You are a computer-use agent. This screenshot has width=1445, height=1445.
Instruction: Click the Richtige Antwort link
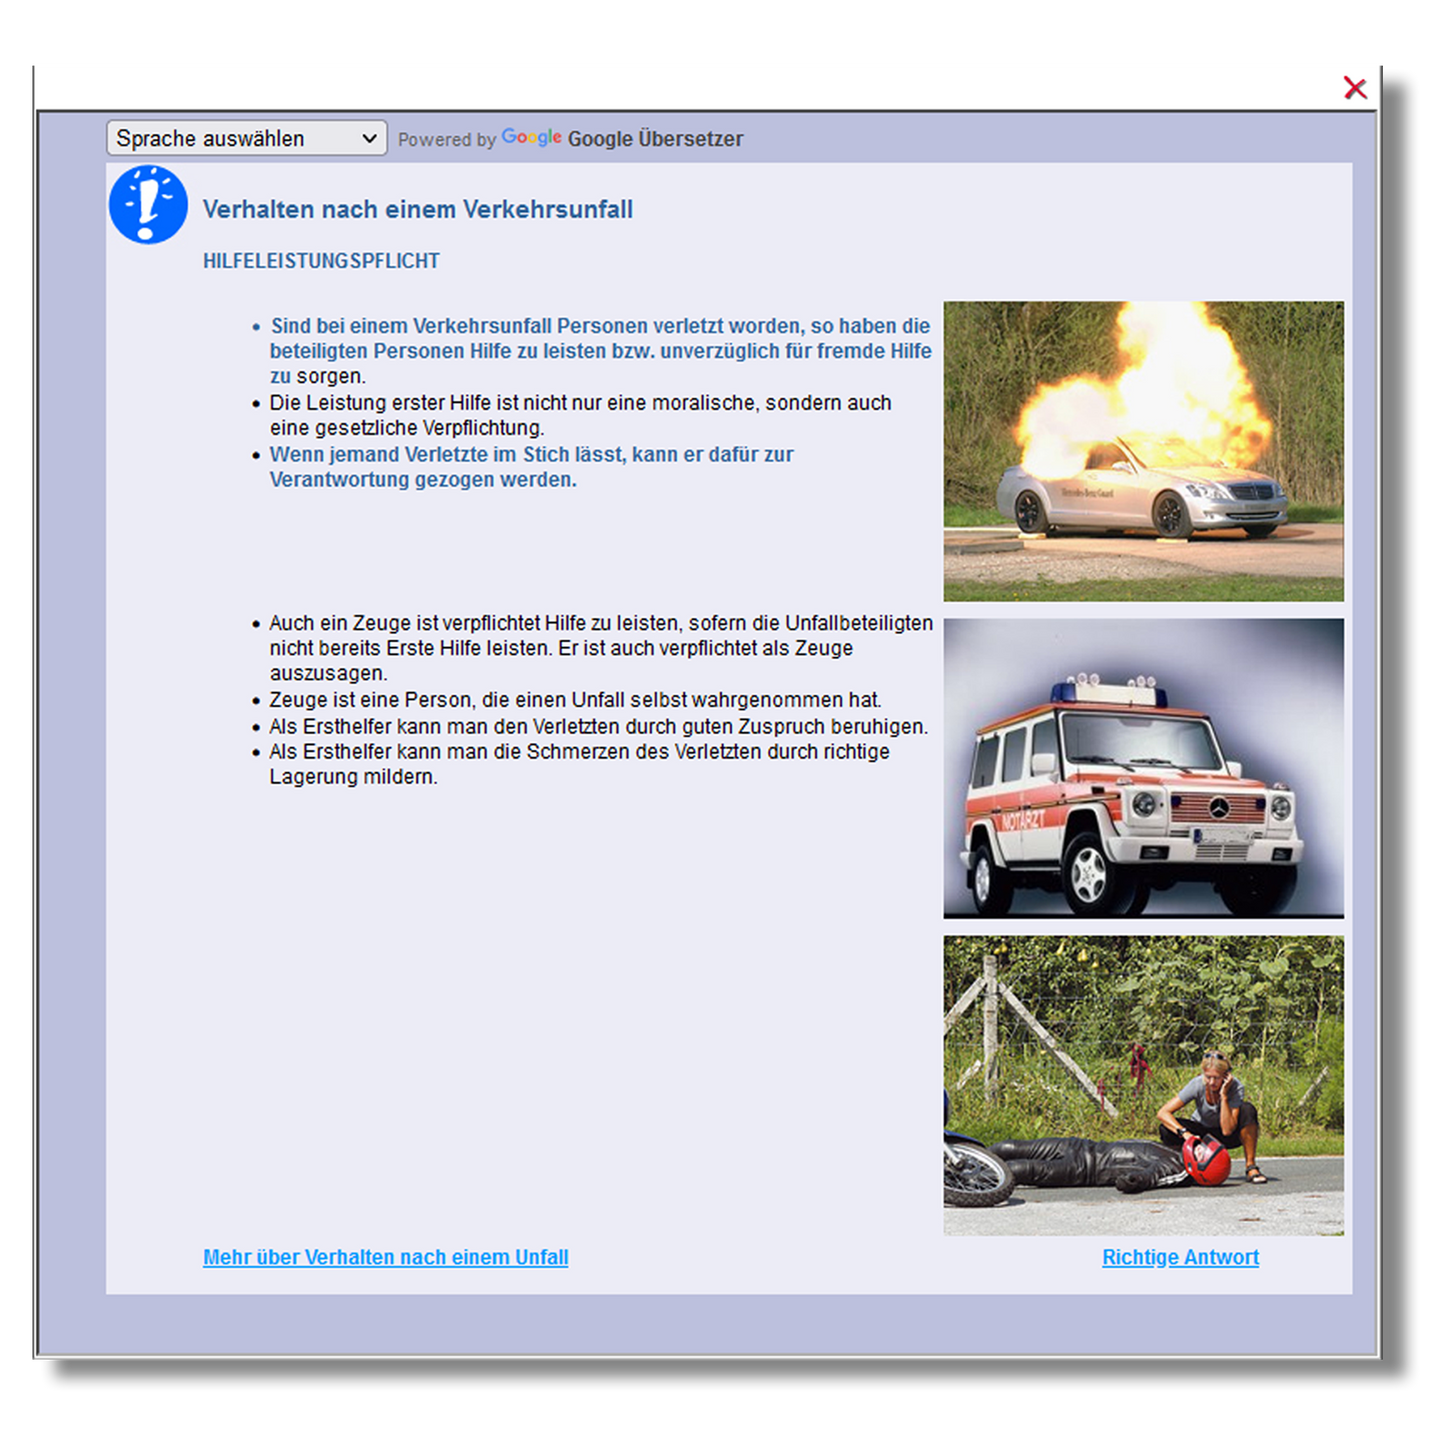tap(1180, 1257)
